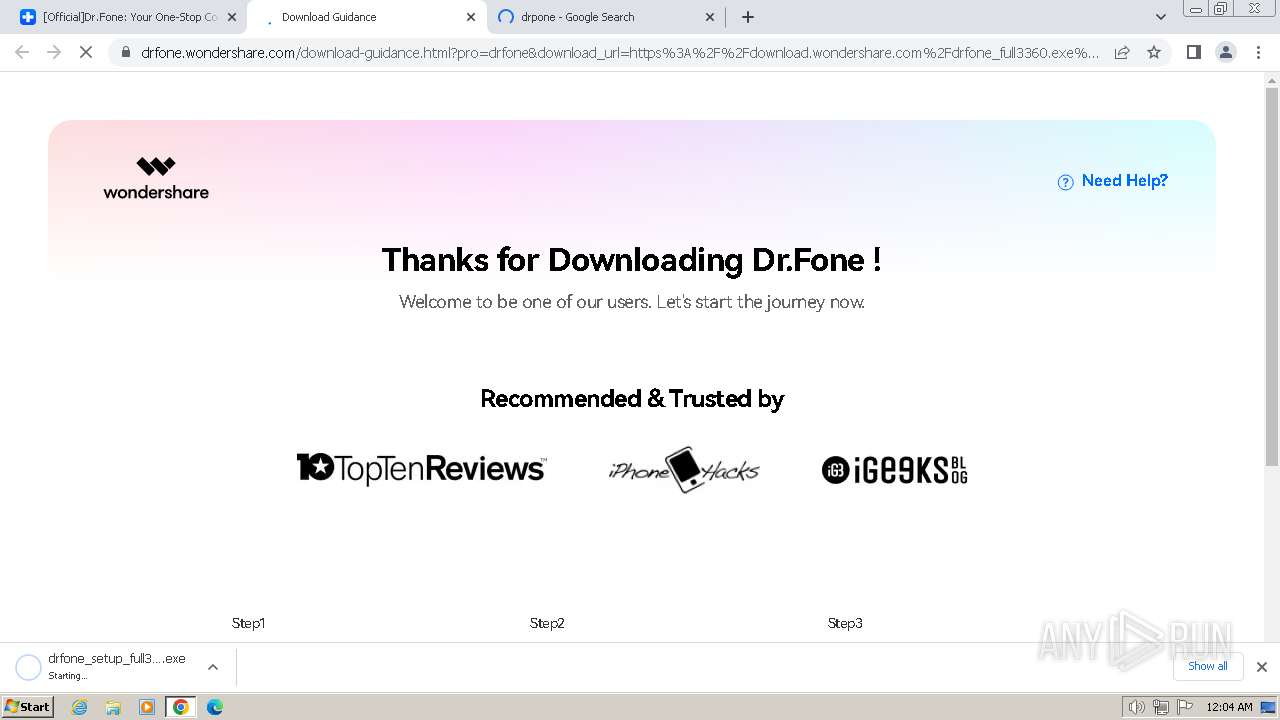Launch Microsoft Edge from taskbar
Image resolution: width=1280 pixels, height=720 pixels.
(215, 707)
